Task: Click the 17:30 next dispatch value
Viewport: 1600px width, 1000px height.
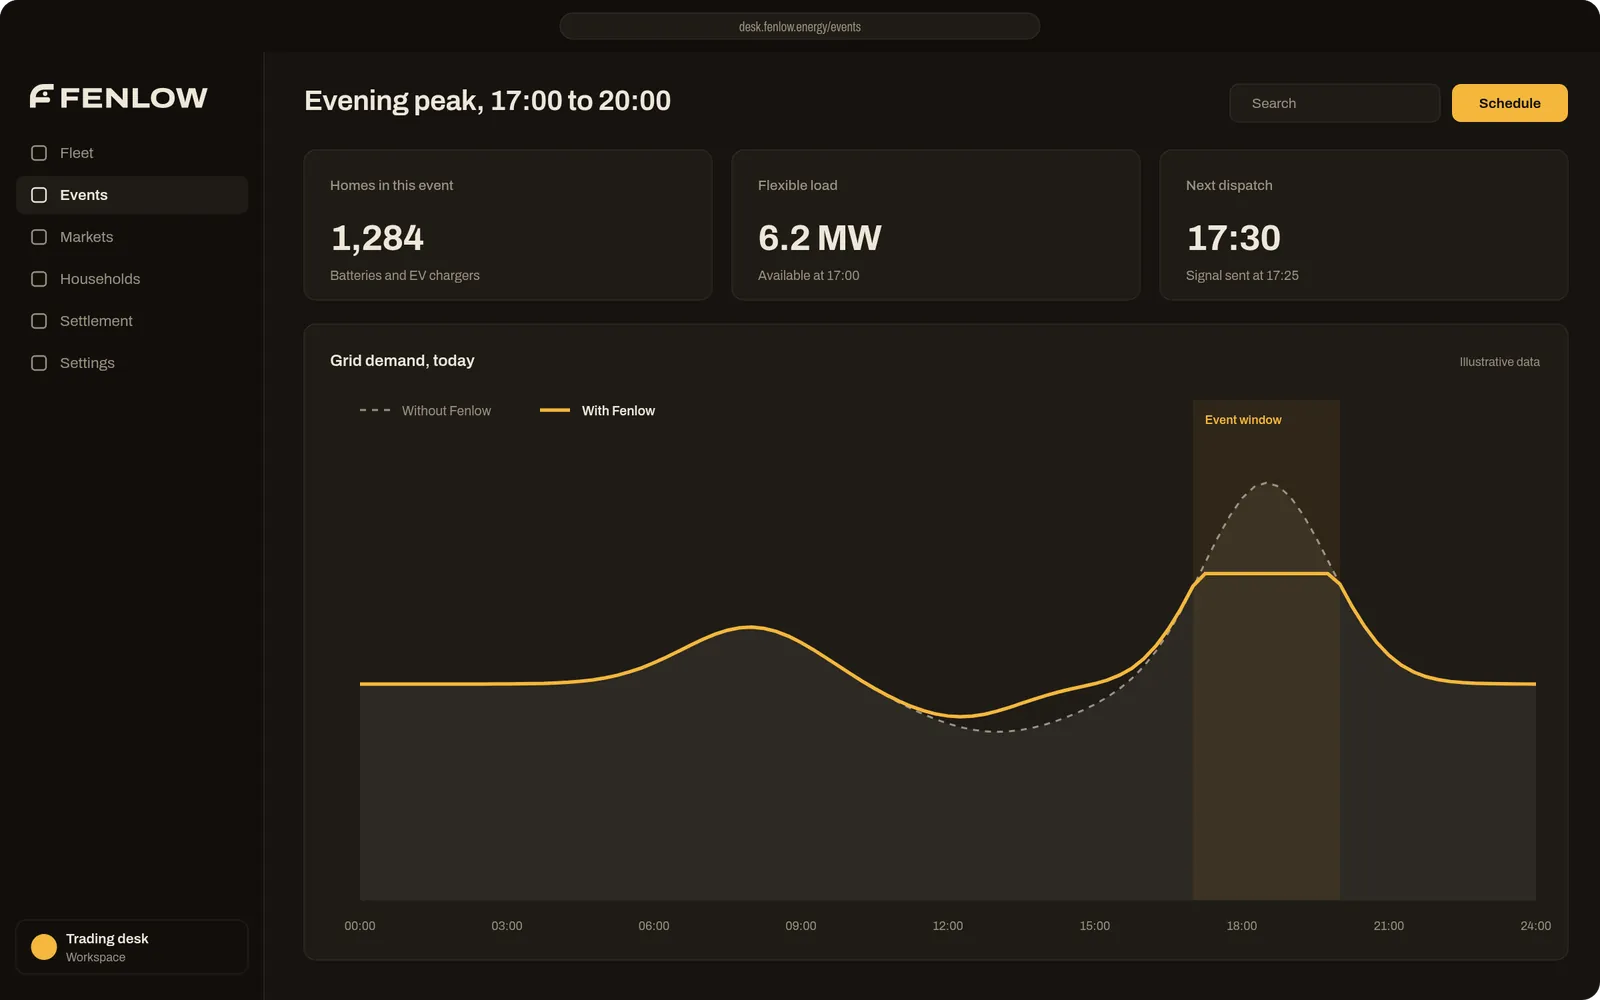Action: pyautogui.click(x=1234, y=238)
